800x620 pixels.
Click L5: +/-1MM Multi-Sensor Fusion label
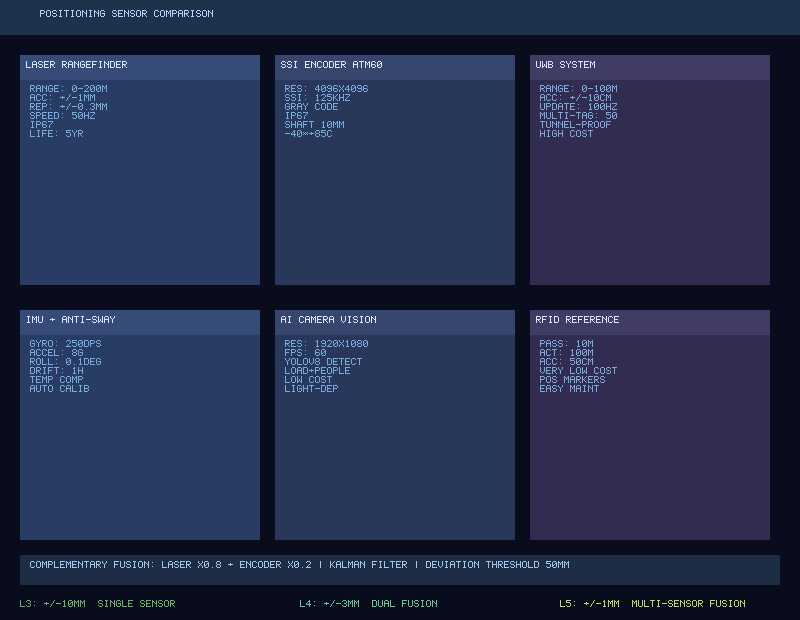(x=652, y=604)
